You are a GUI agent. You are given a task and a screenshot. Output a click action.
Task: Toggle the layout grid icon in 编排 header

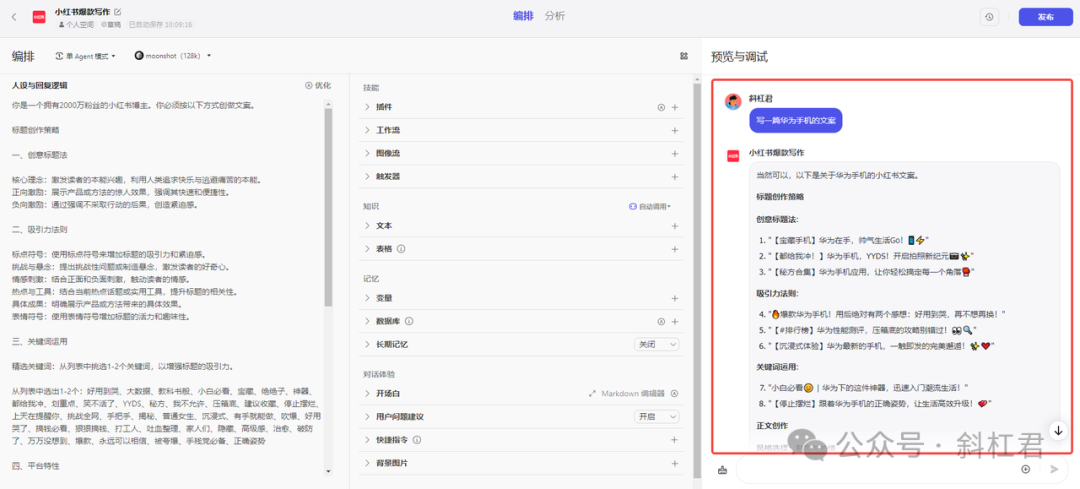coord(683,56)
